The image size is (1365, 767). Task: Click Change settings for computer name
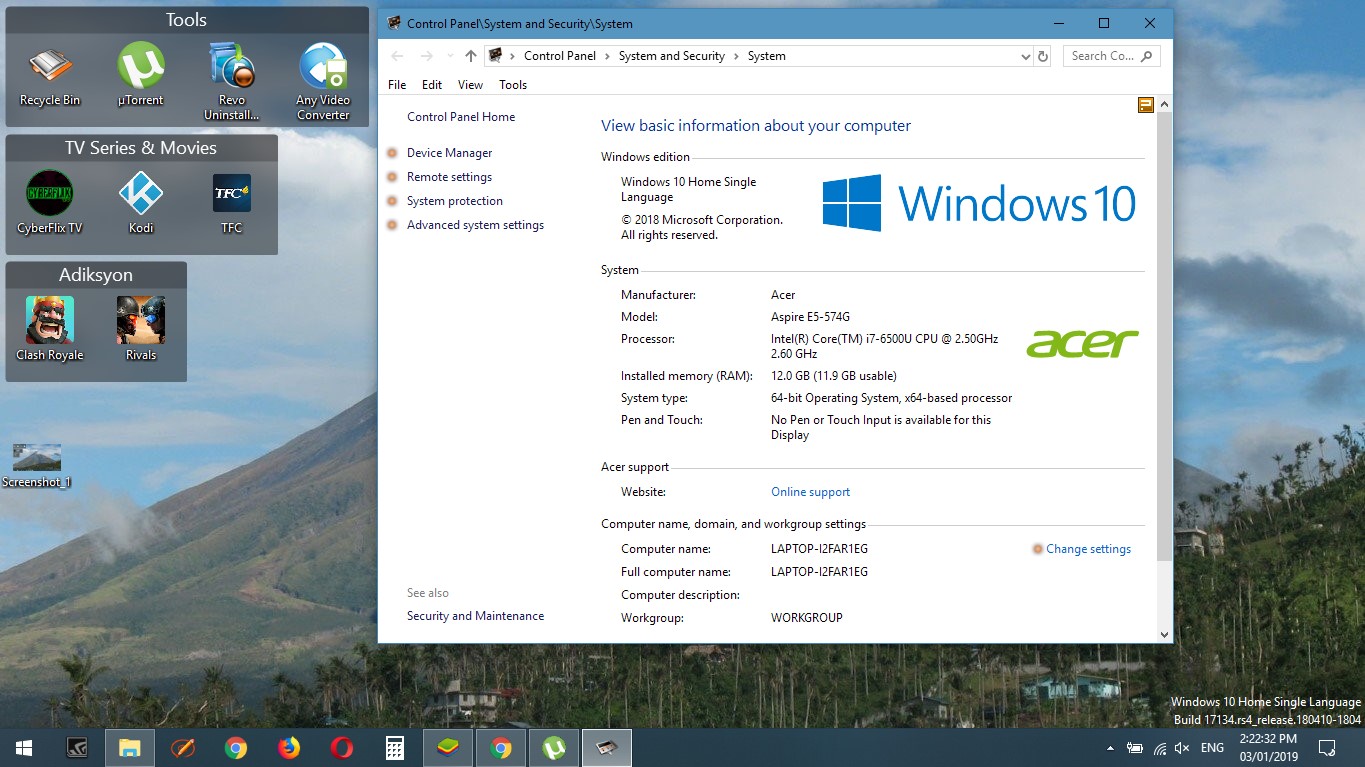point(1088,549)
